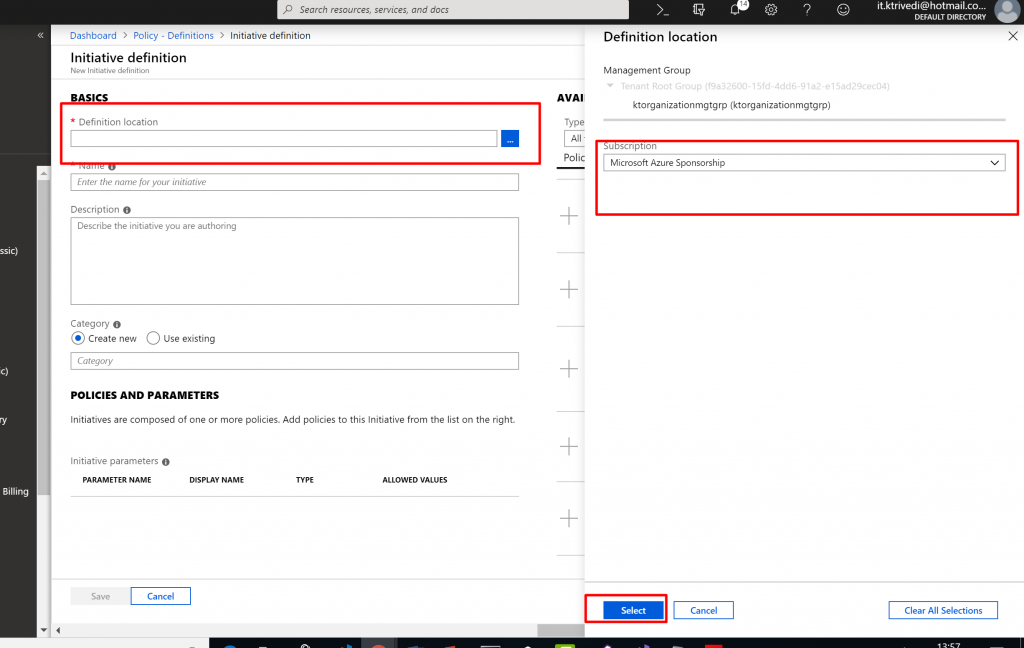The height and width of the screenshot is (648, 1024).
Task: Collapse the Tenant Root Group node
Action: 611,86
